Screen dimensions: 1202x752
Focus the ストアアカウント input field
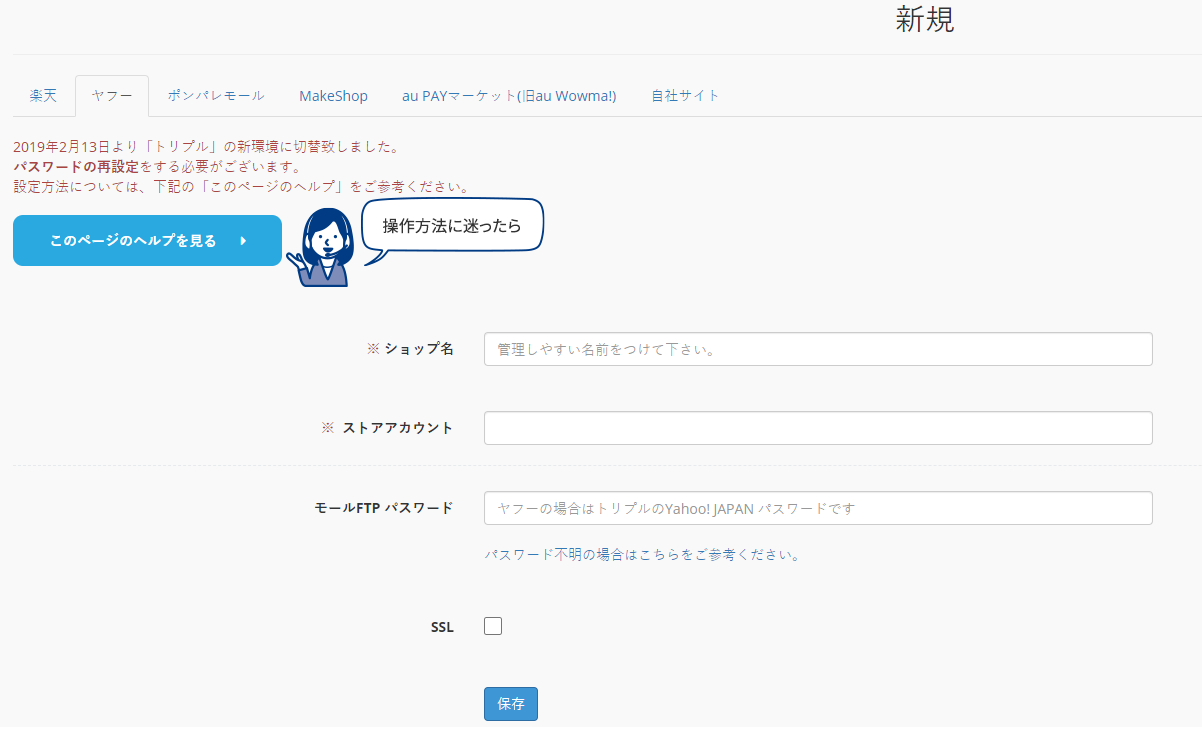tap(818, 428)
